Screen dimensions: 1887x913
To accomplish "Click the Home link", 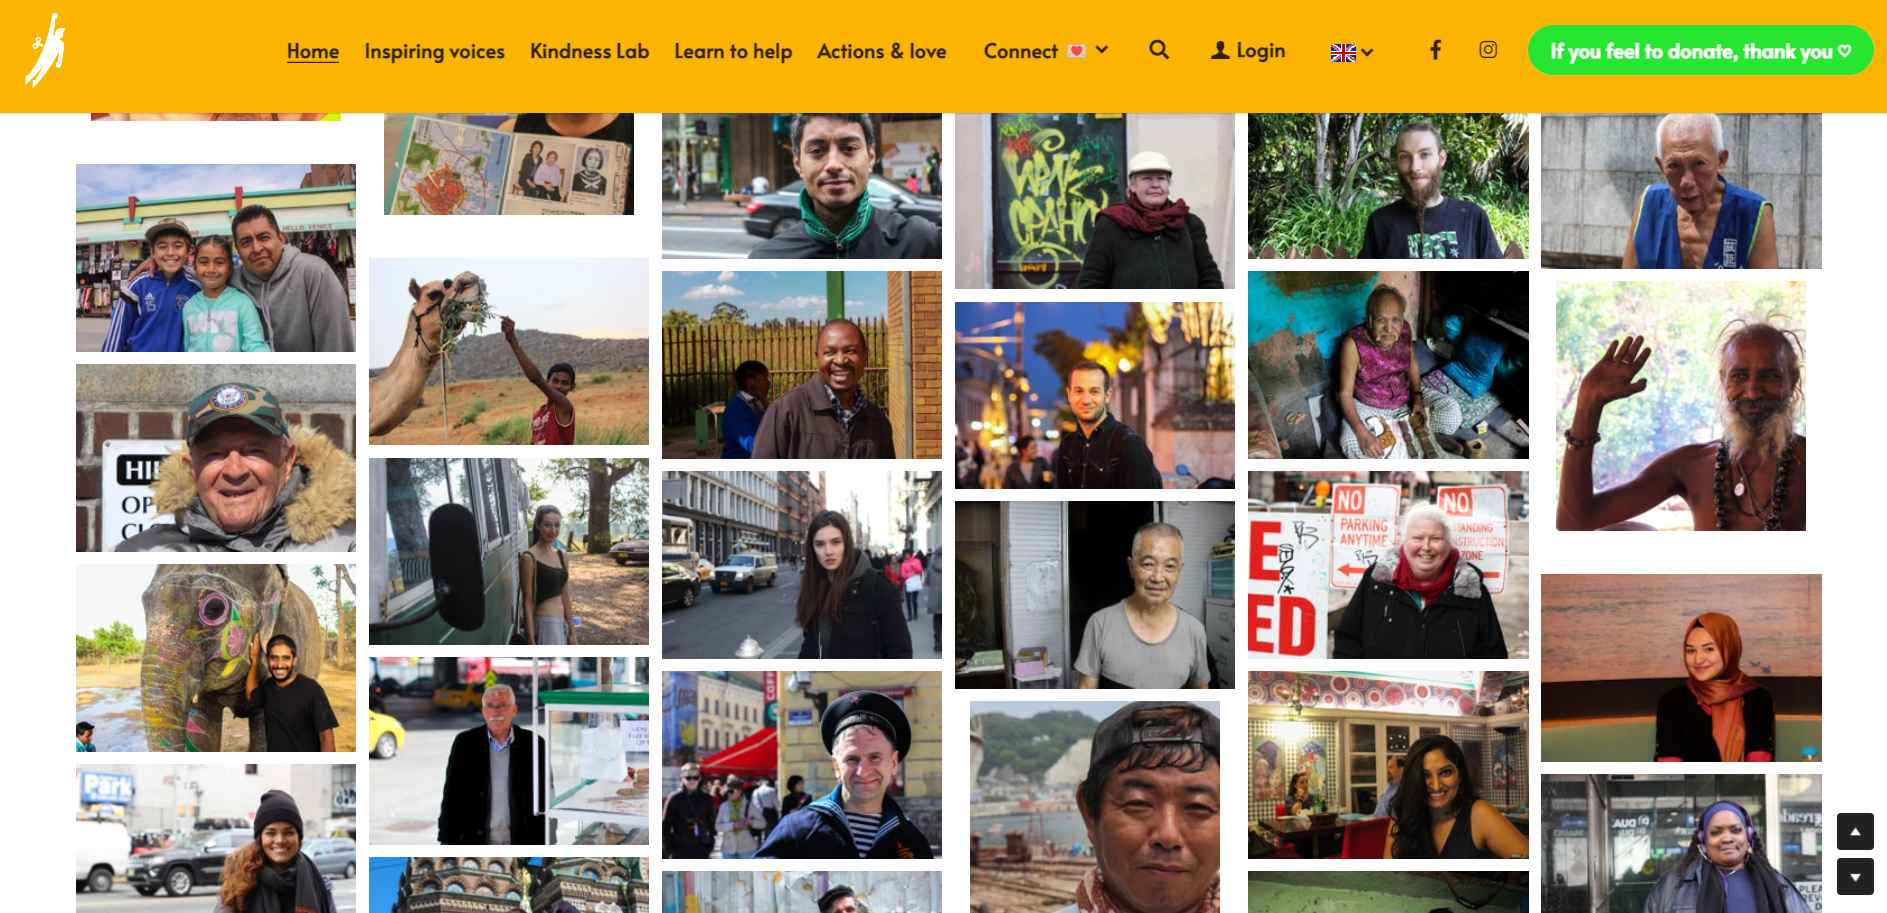I will pyautogui.click(x=313, y=51).
